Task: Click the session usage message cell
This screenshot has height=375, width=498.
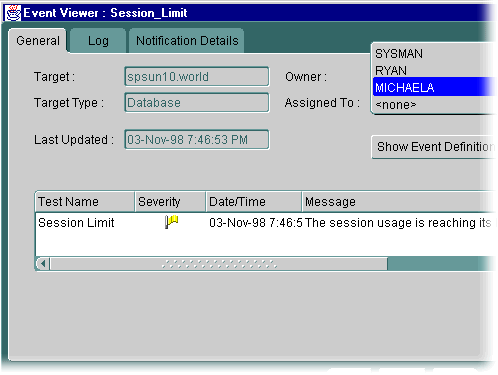Action: pos(399,223)
